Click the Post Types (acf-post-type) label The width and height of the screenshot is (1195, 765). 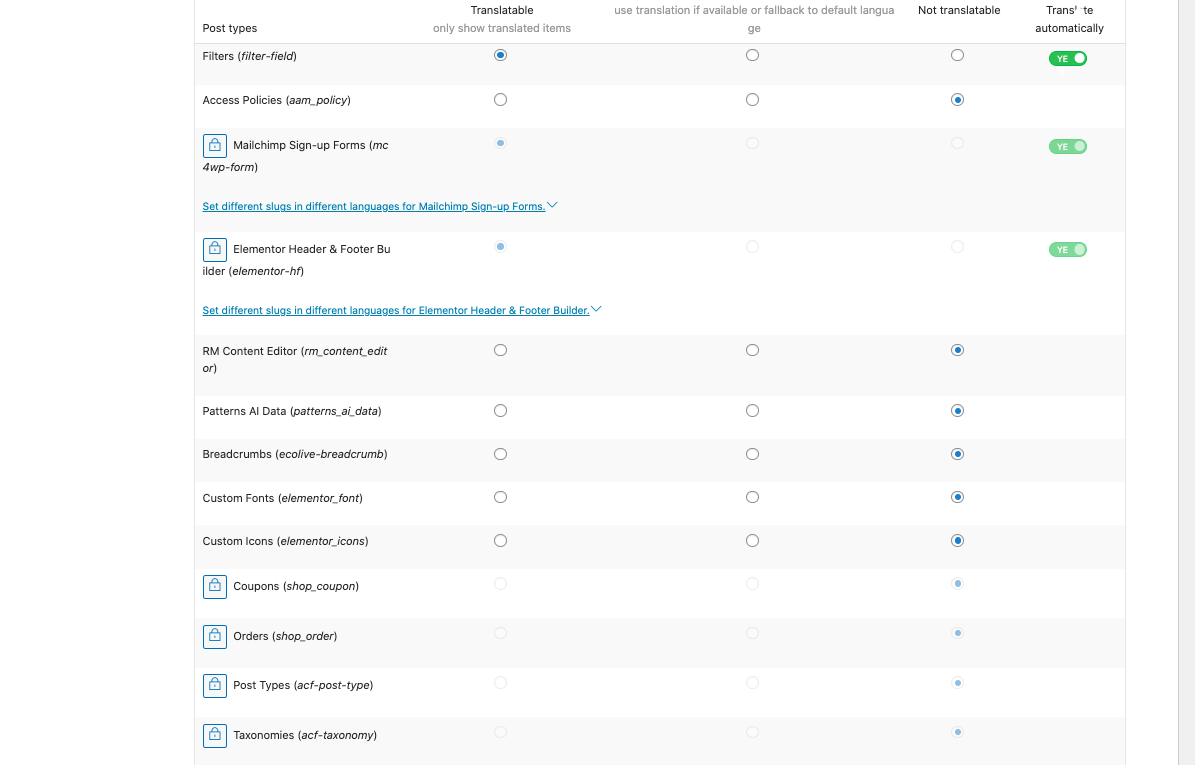pyautogui.click(x=303, y=686)
